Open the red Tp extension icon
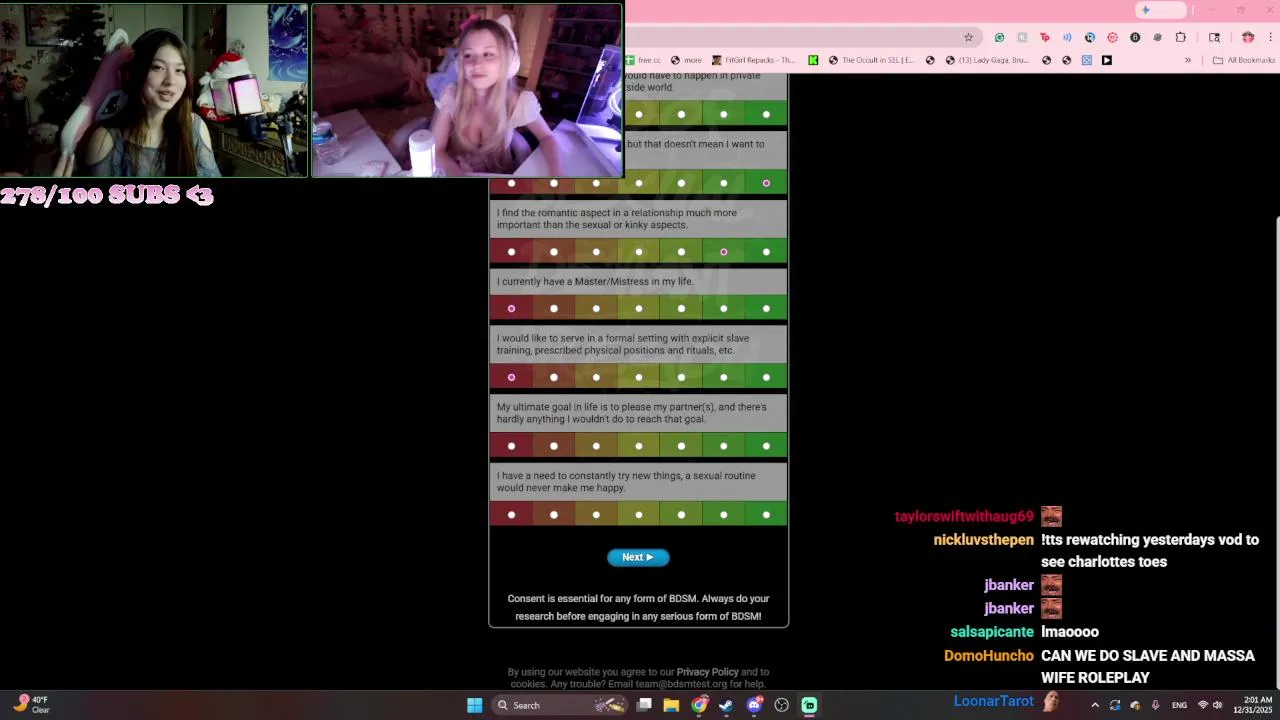Image resolution: width=1280 pixels, height=720 pixels. coord(1045,37)
